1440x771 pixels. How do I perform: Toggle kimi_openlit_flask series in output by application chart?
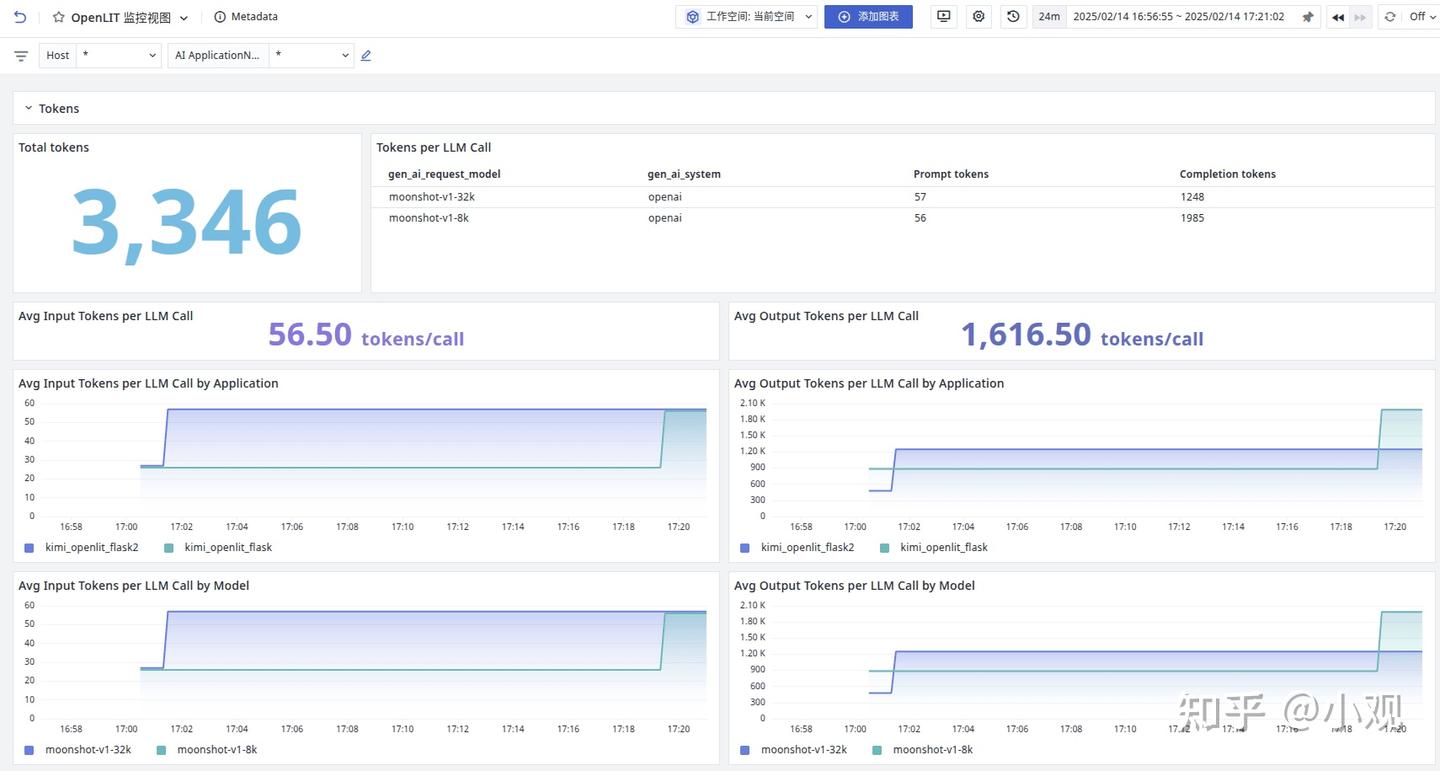coord(933,547)
